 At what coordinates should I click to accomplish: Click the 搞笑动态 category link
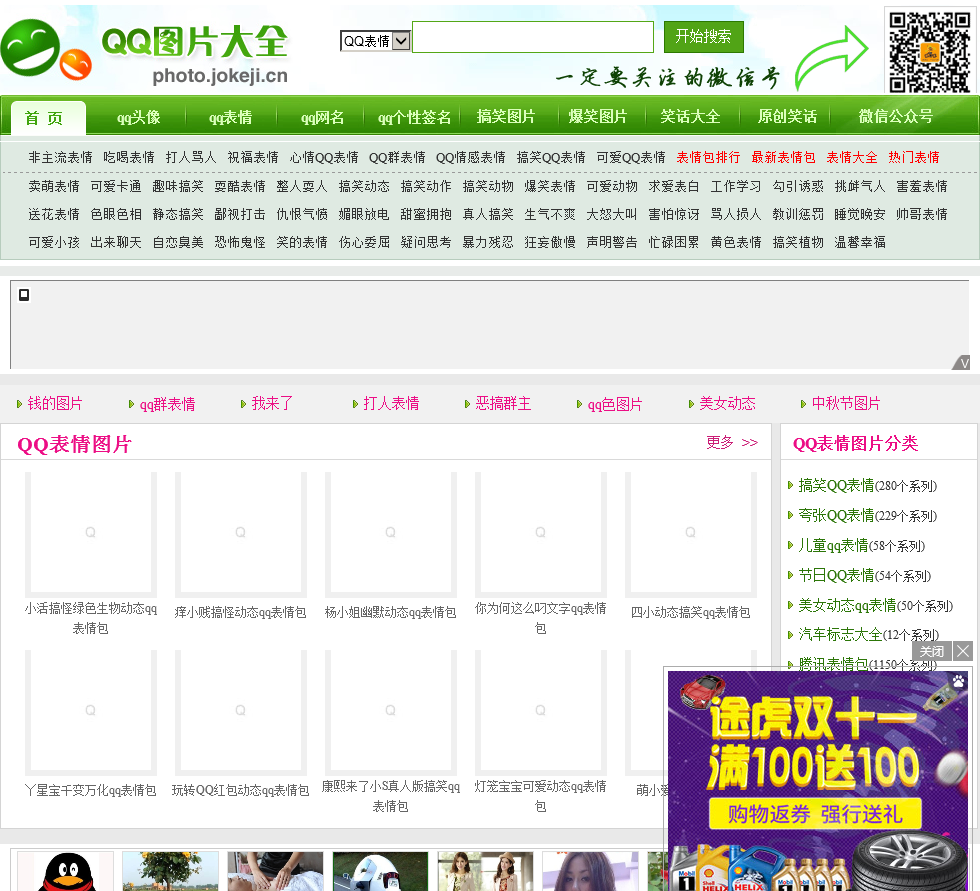pos(364,186)
